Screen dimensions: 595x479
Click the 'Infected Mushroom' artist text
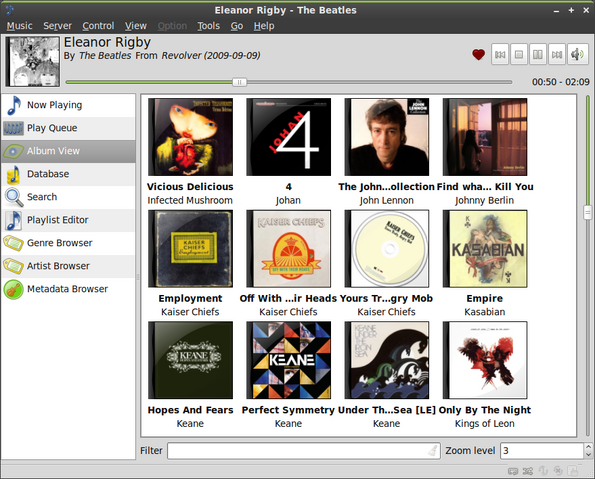click(190, 200)
